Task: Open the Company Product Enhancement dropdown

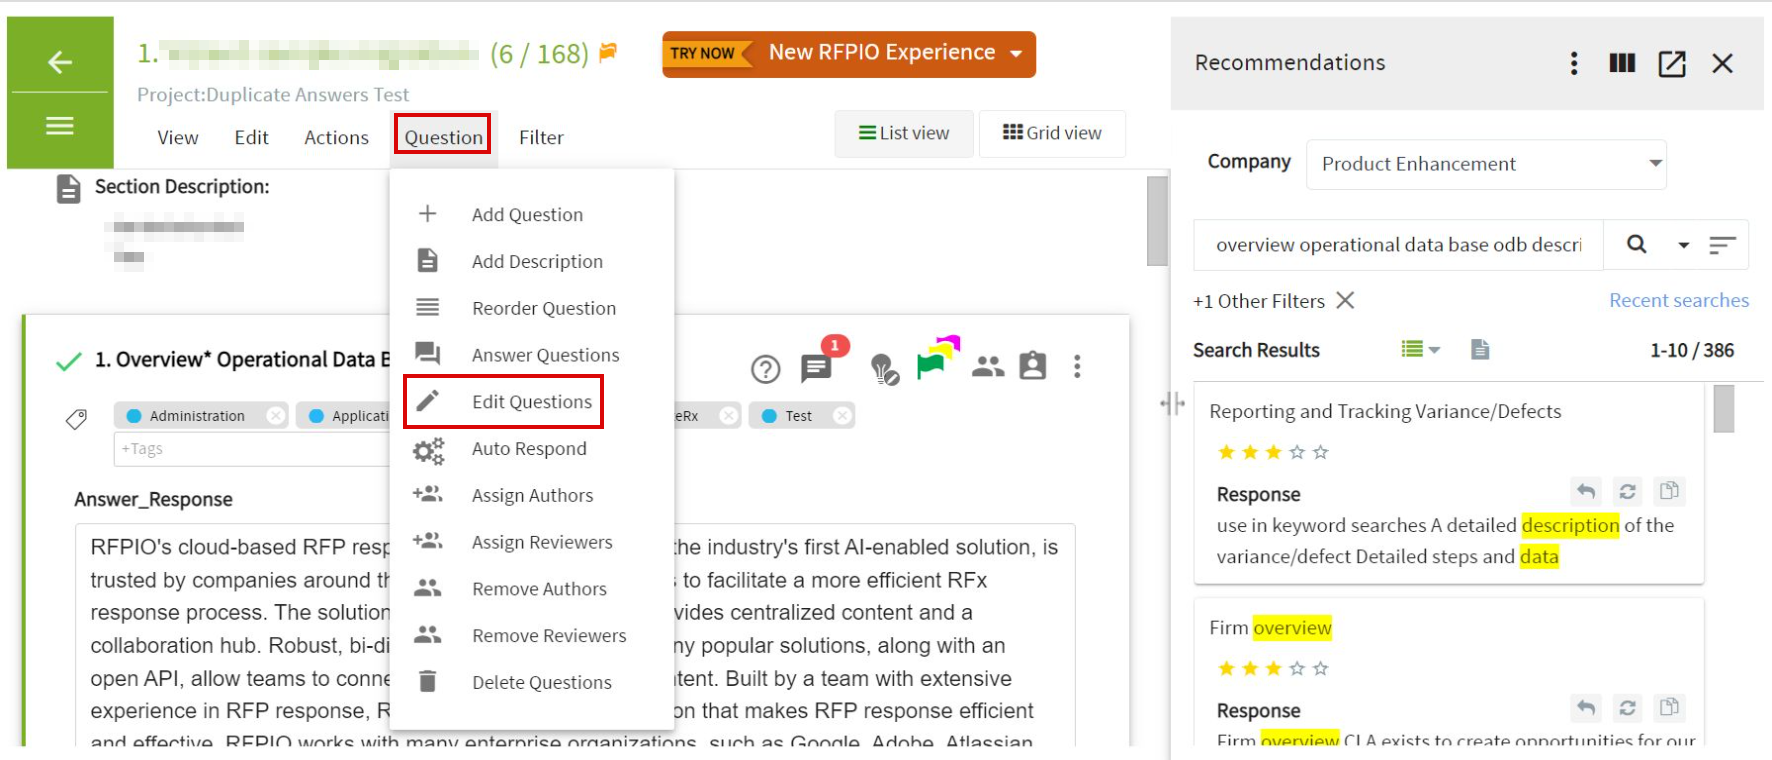Action: [x=1486, y=164]
